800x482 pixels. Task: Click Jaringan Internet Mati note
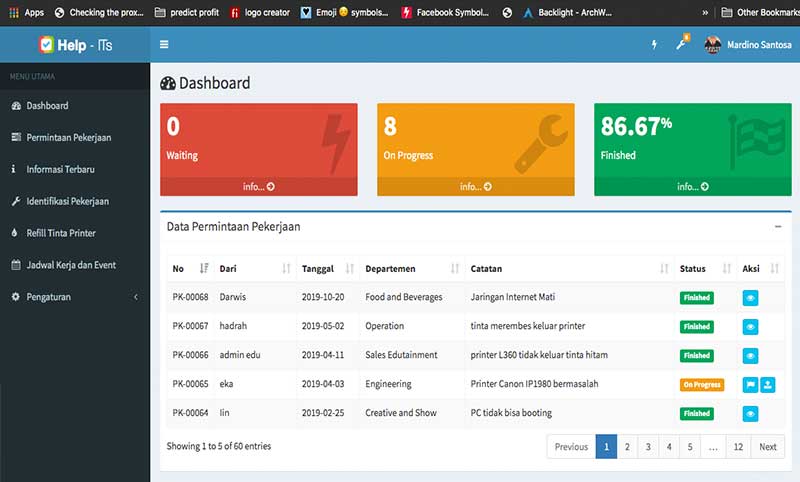pos(513,297)
